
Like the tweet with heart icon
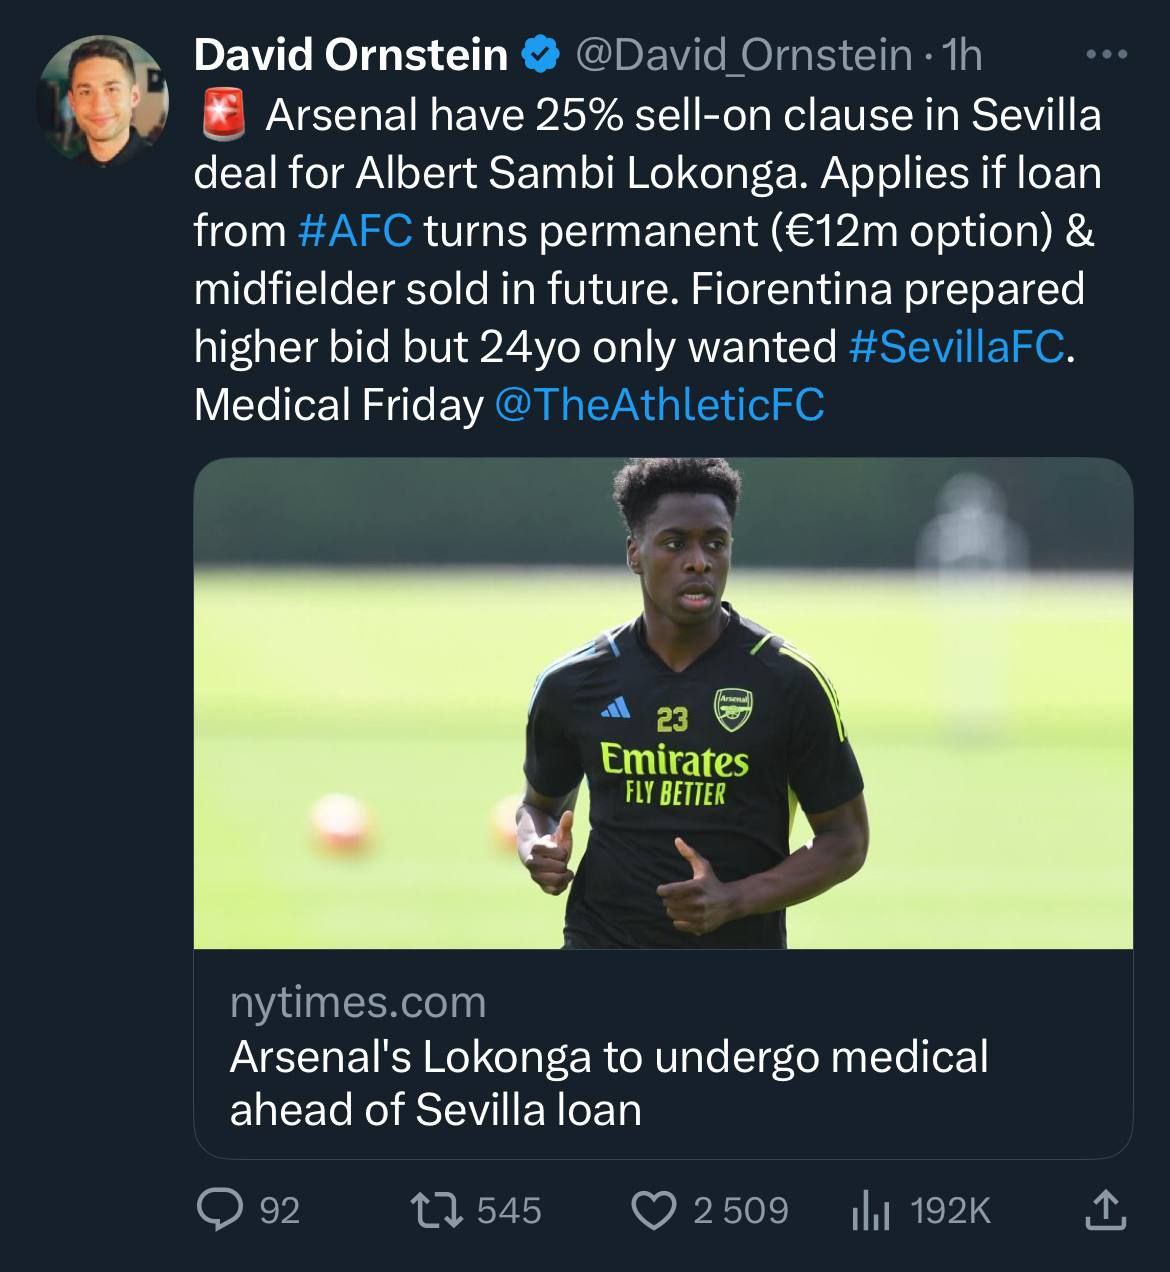pos(656,1210)
